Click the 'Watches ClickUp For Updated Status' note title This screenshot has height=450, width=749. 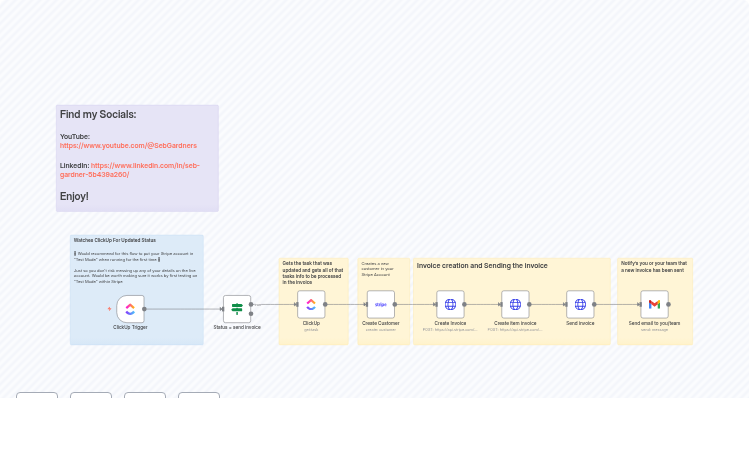click(115, 240)
